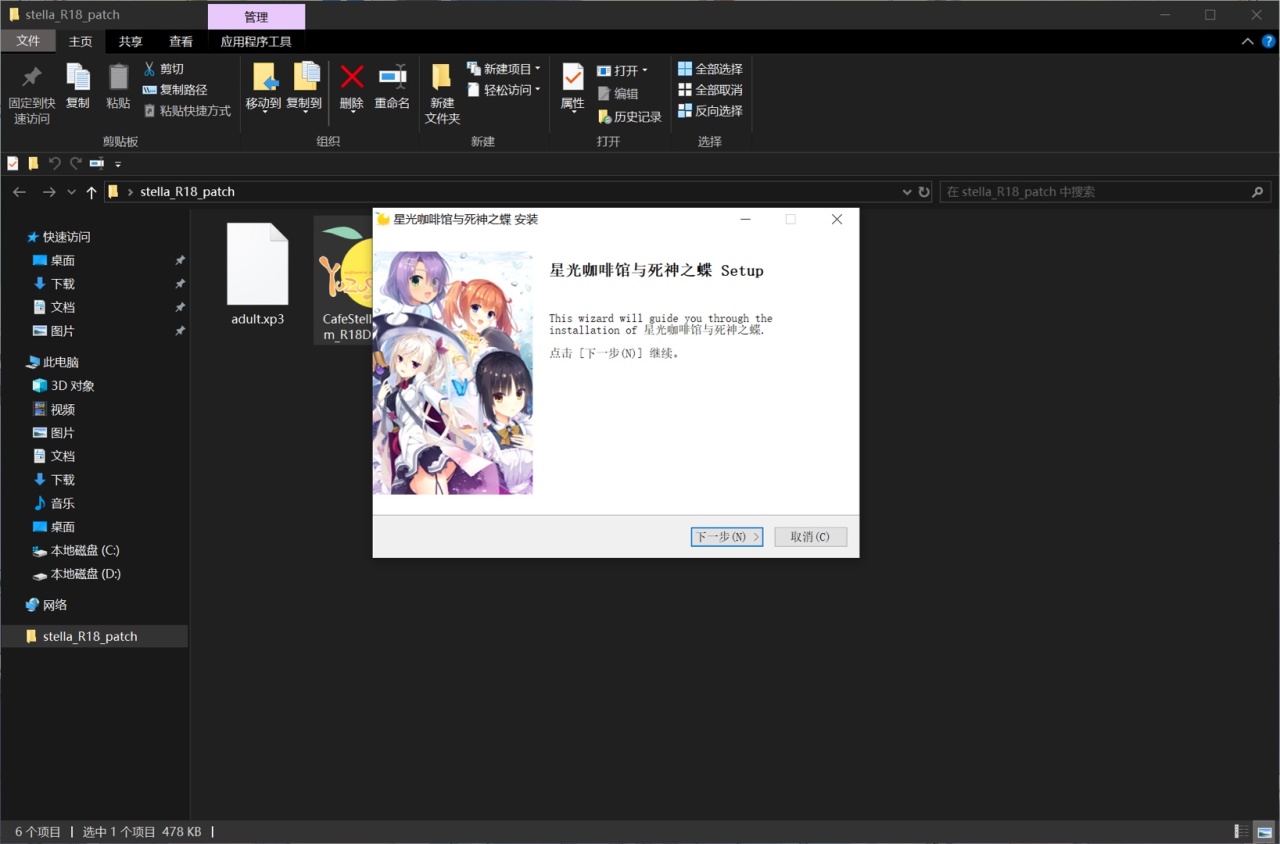The width and height of the screenshot is (1280, 844).
Task: Click 复制路径 in the ribbon
Action: 175,90
